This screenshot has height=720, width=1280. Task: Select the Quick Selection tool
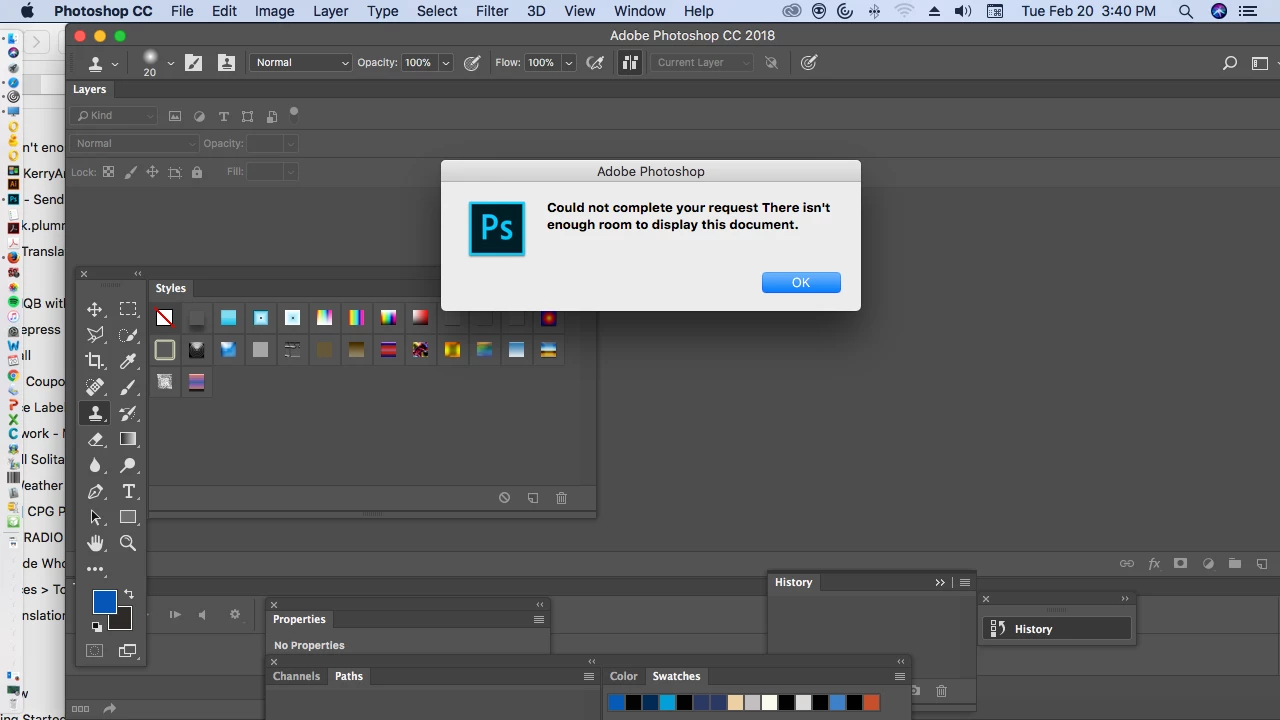(128, 336)
